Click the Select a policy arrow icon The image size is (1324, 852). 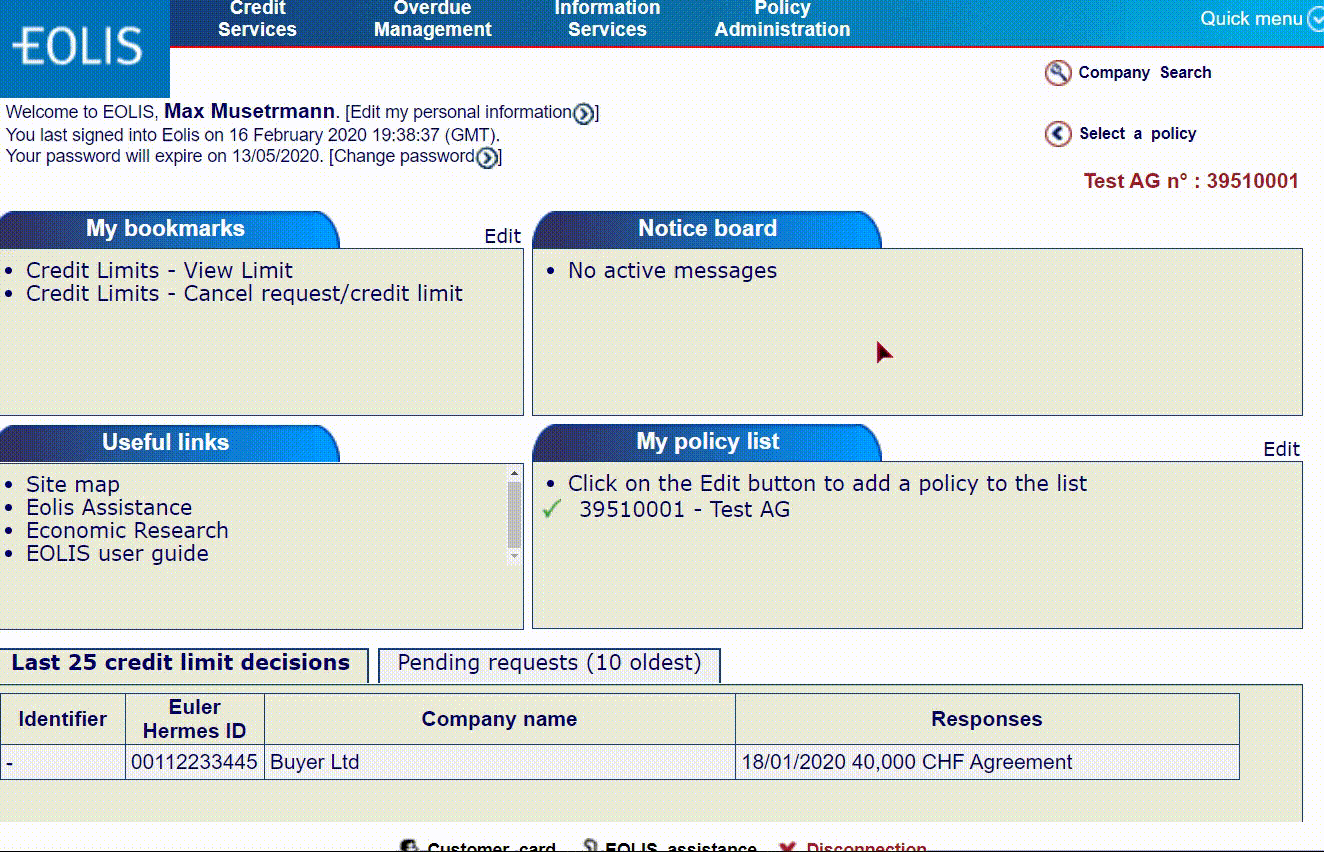tap(1057, 134)
